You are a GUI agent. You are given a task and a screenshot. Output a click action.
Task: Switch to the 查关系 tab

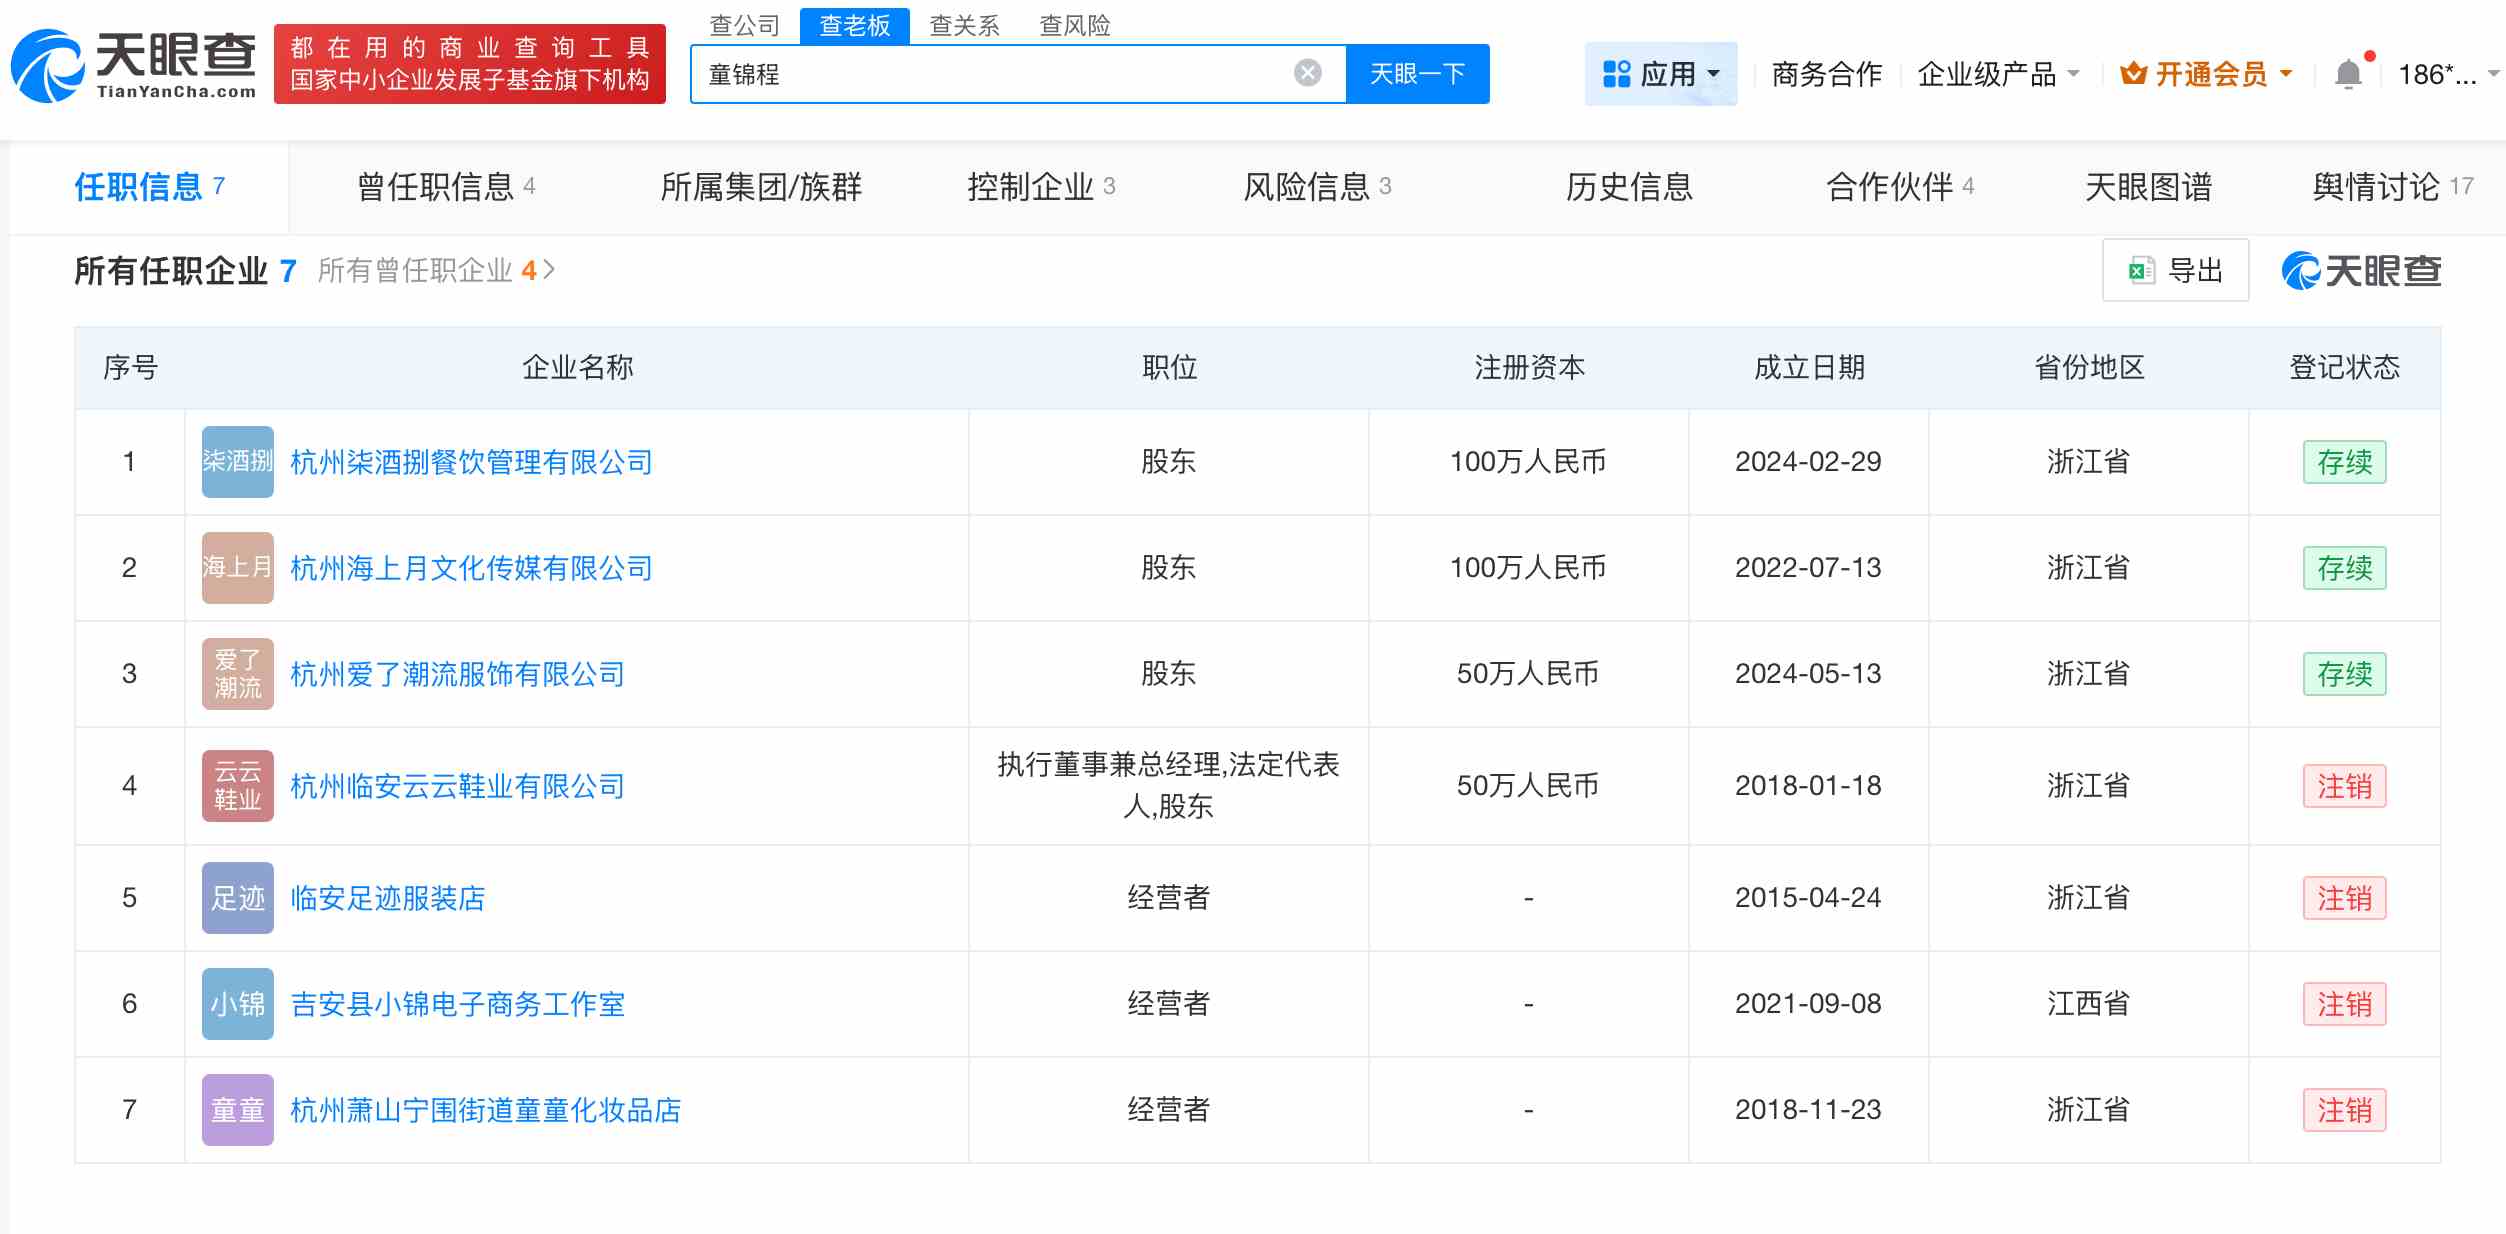pos(965,25)
